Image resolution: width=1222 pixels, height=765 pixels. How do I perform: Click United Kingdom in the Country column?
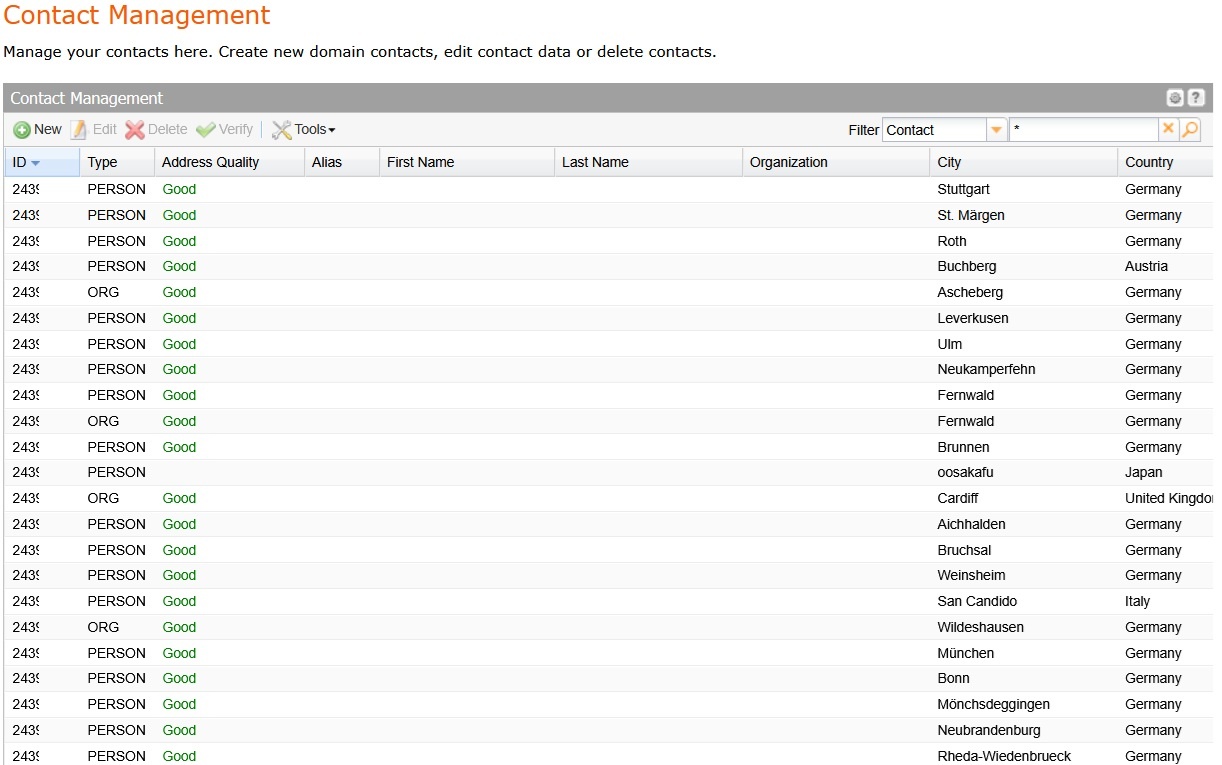1169,498
